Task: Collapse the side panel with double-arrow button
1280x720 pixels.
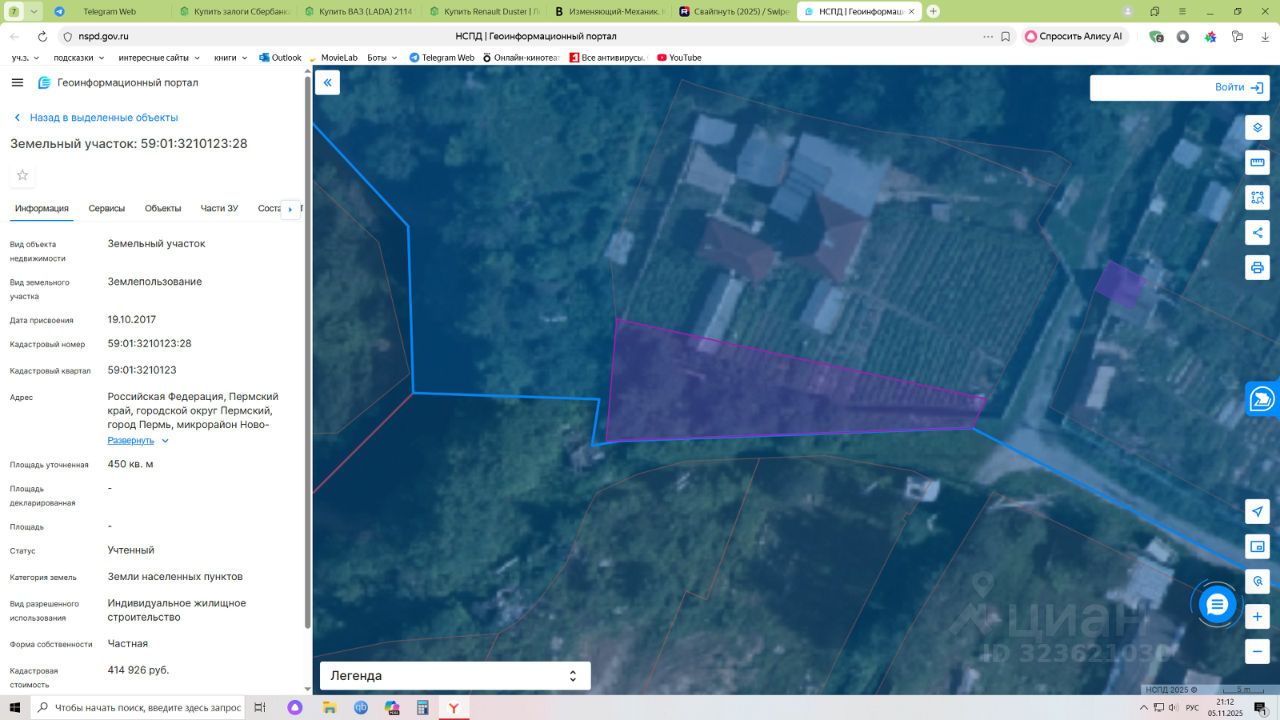Action: click(327, 83)
